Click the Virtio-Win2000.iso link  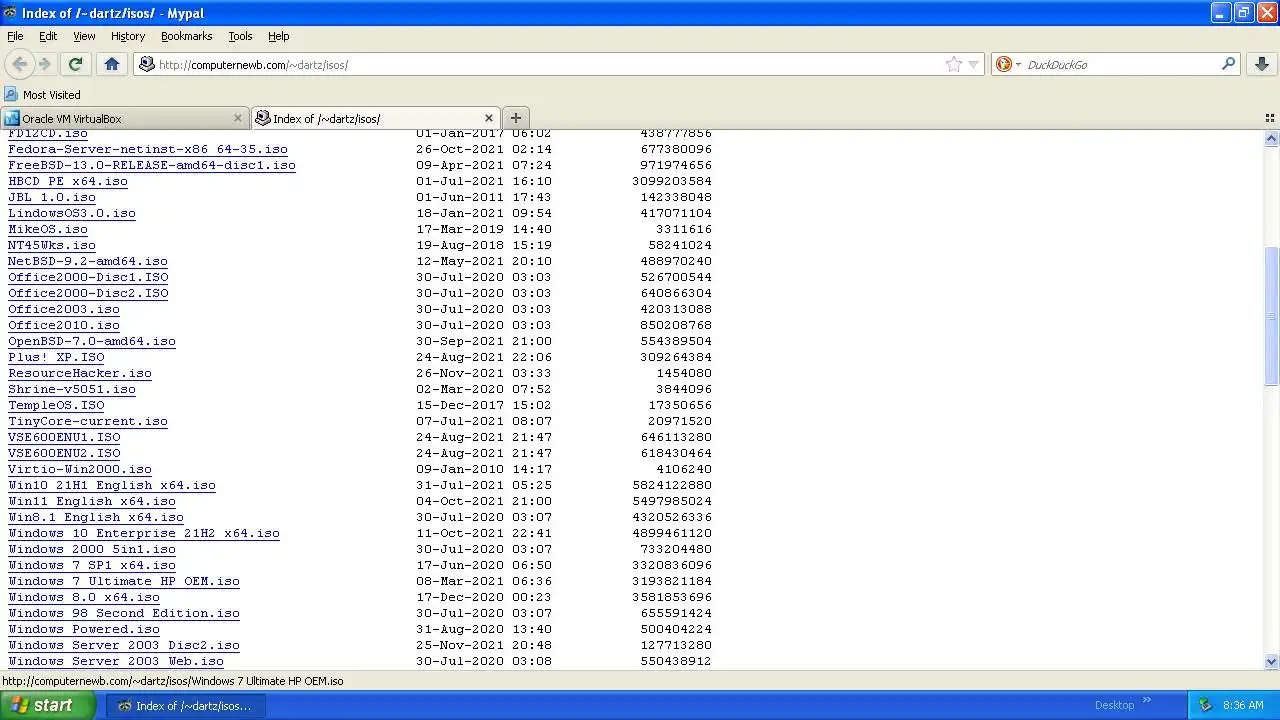(80, 469)
